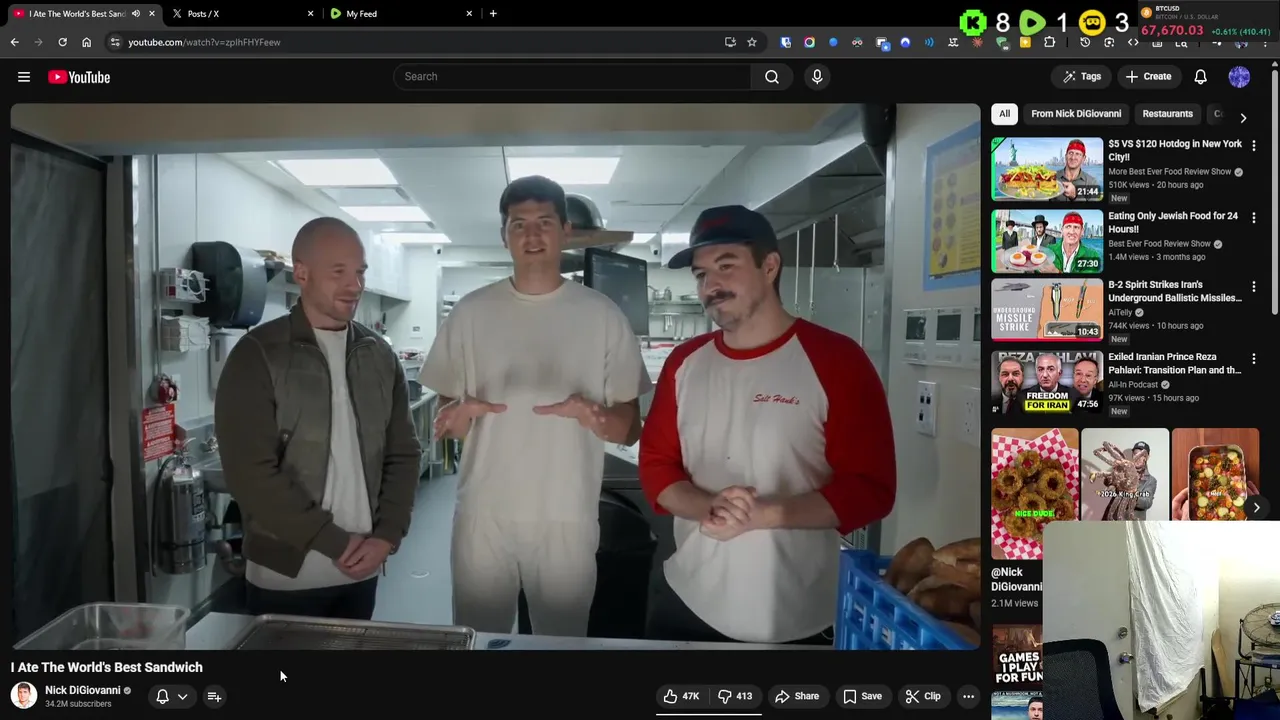Save the video to a playlist

(862, 696)
